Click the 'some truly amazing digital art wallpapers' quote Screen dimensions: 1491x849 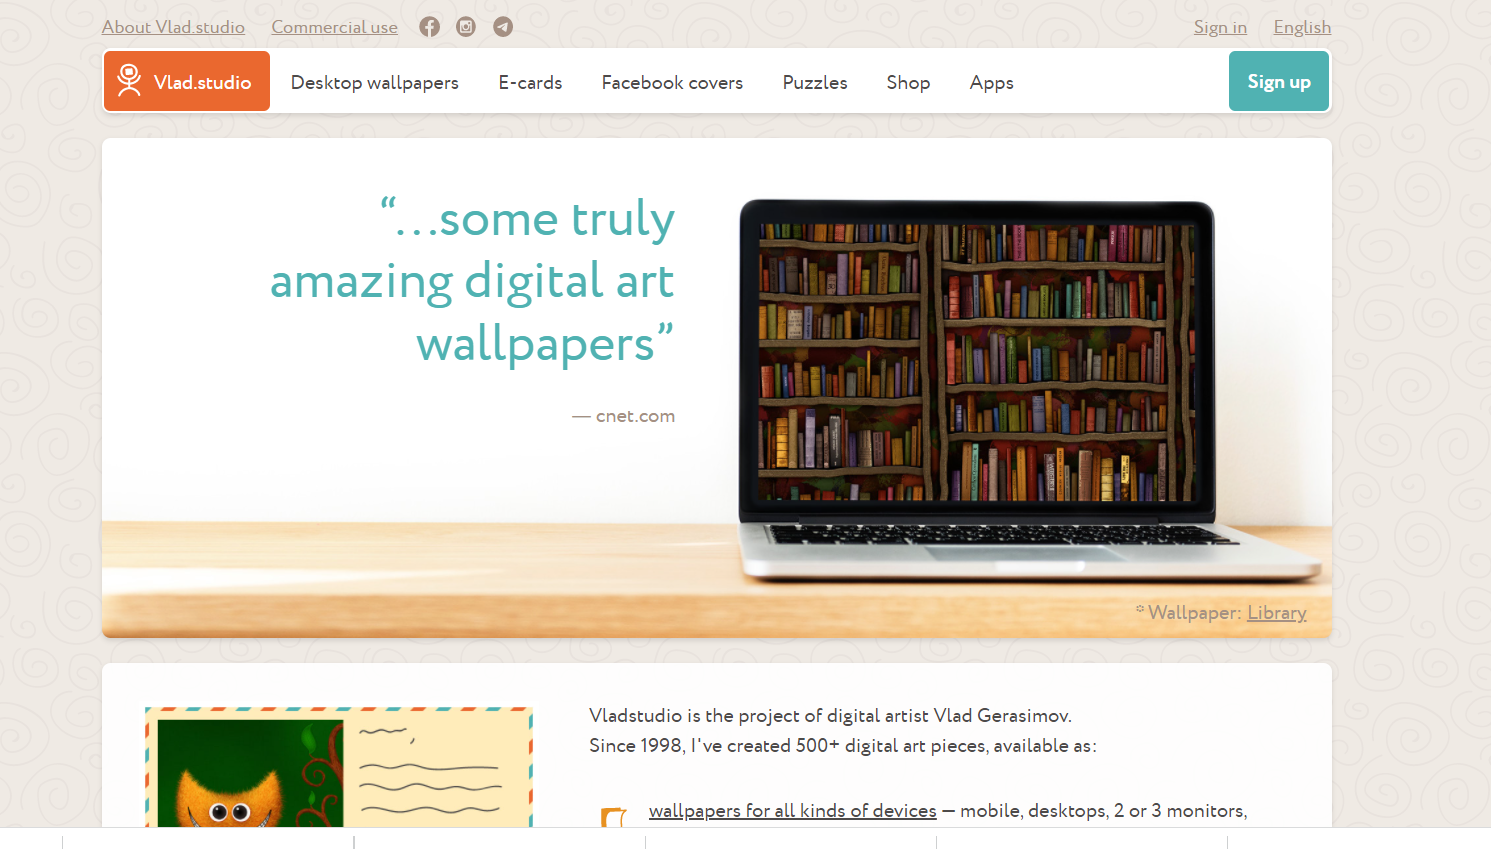pyautogui.click(x=472, y=281)
